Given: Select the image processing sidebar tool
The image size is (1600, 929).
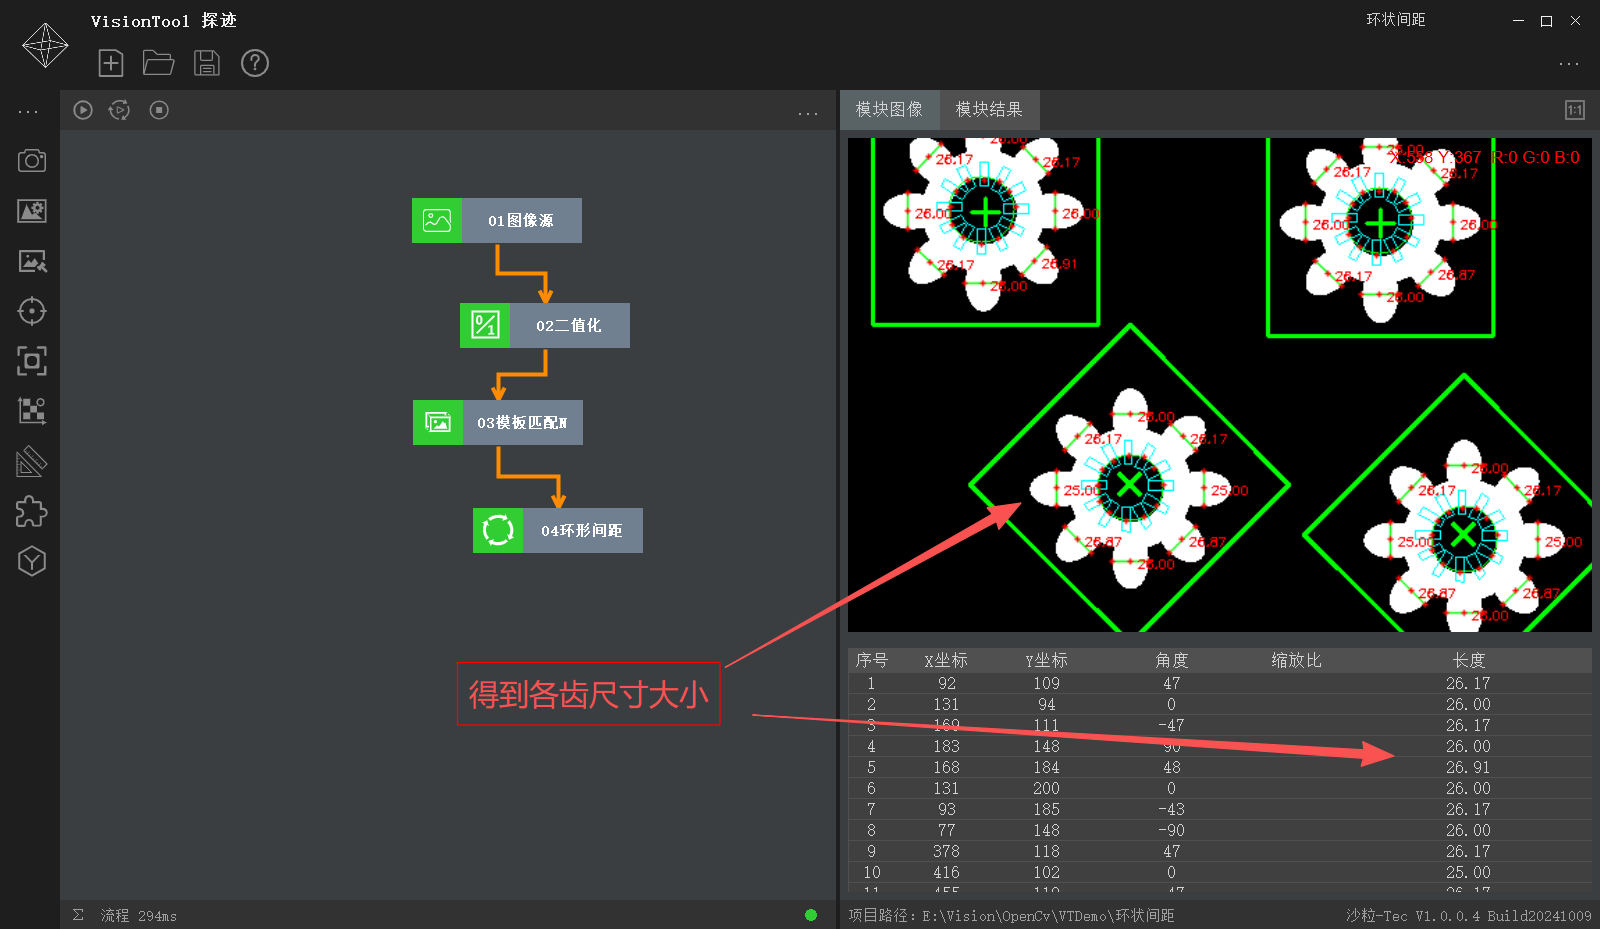Looking at the screenshot, I should (x=32, y=261).
